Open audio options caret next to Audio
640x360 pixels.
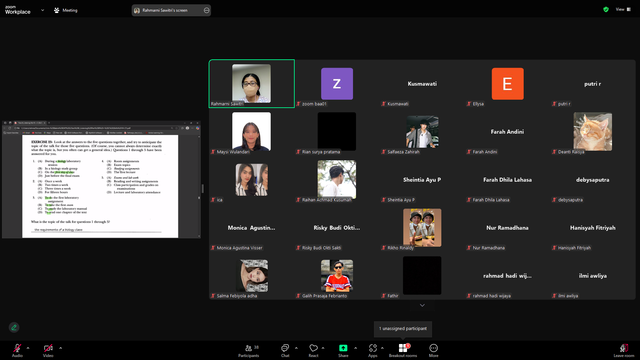pyautogui.click(x=28, y=348)
